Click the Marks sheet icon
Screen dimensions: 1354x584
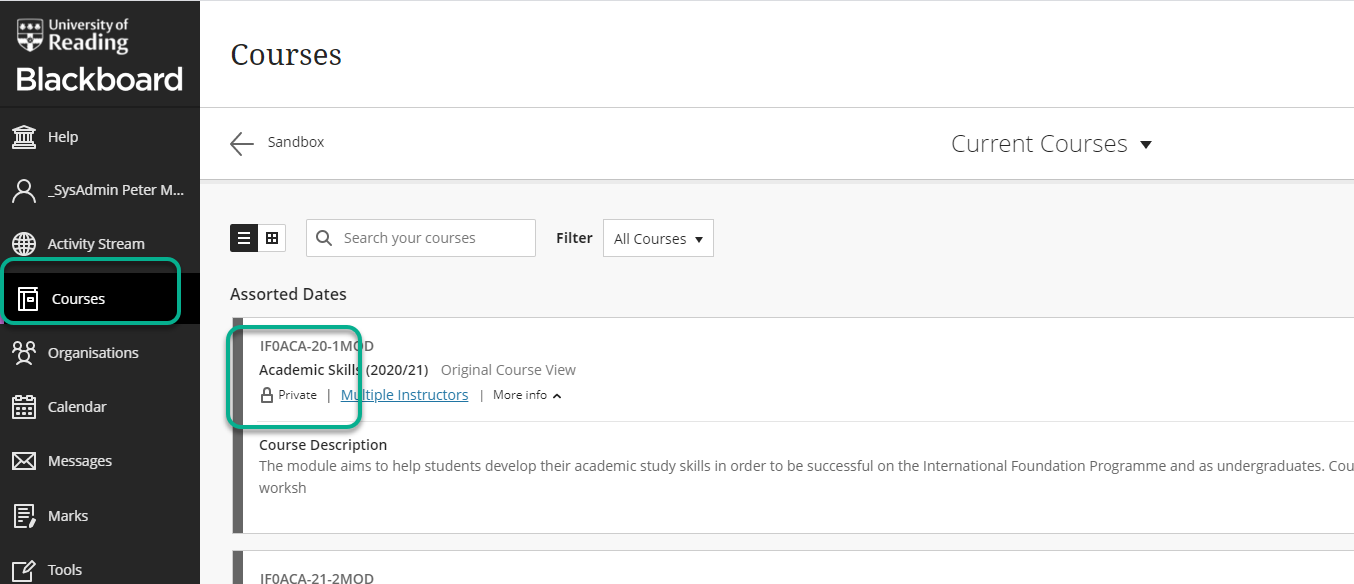point(24,516)
